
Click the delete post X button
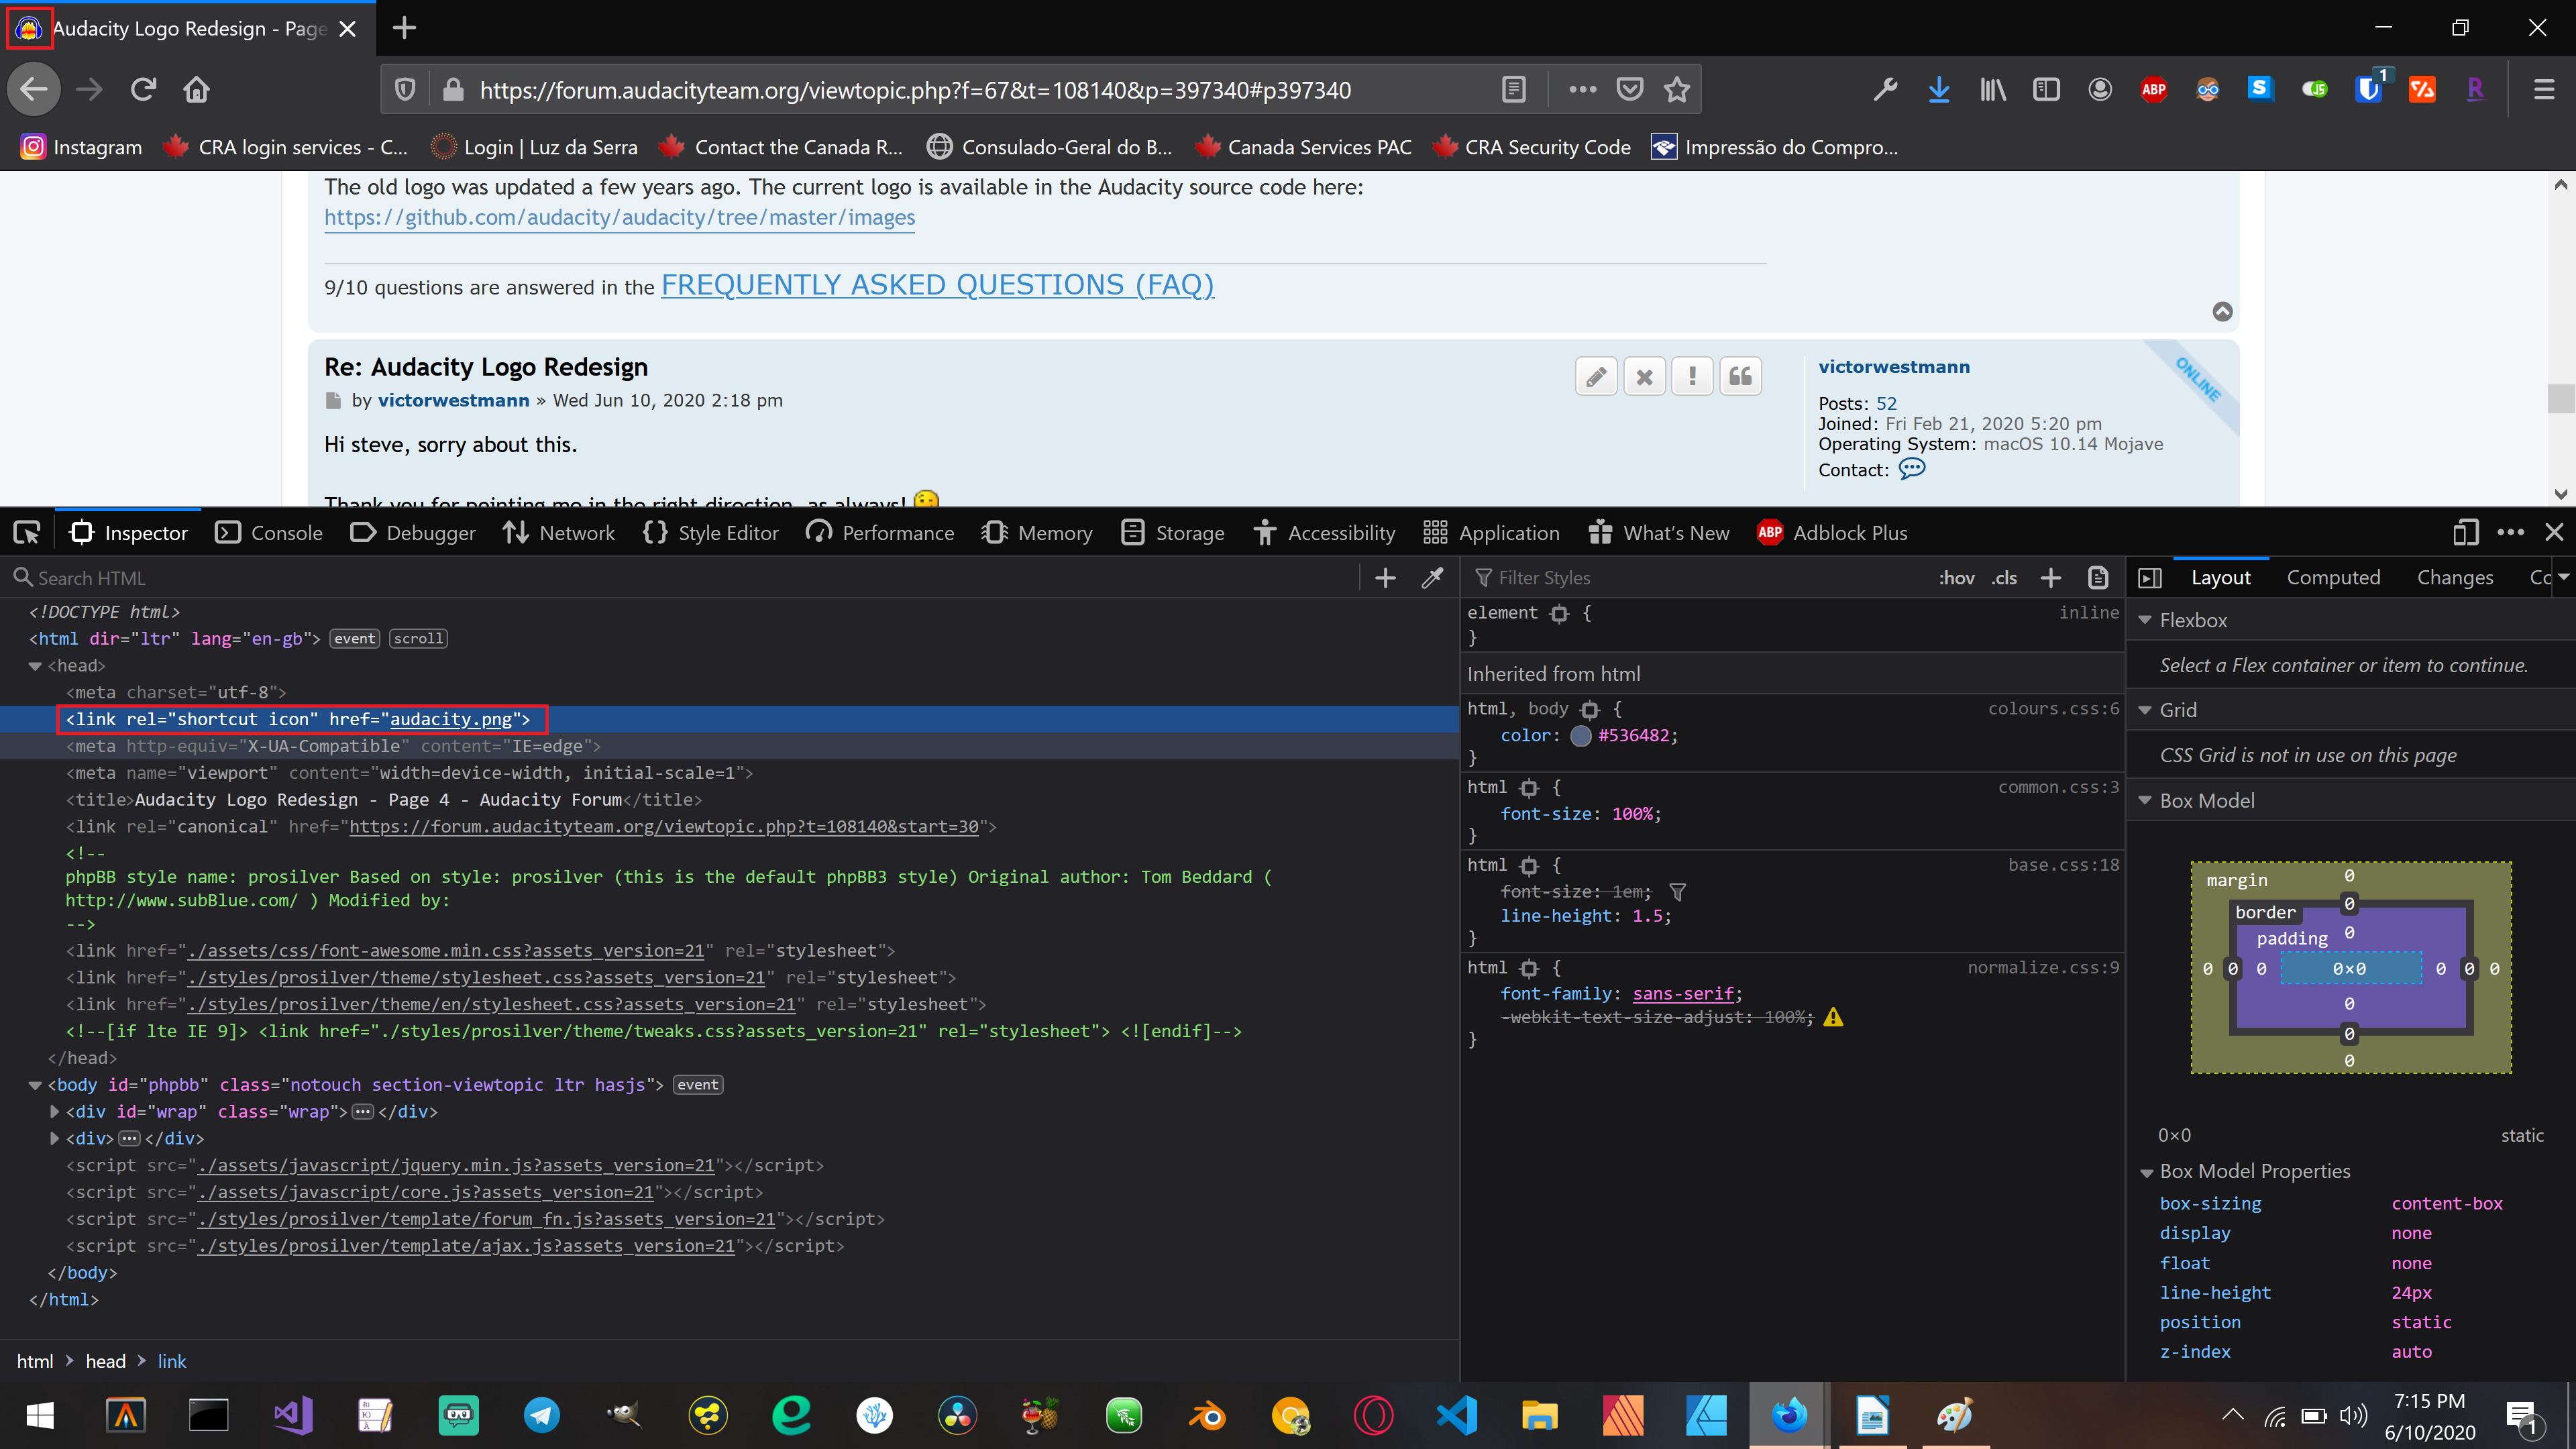point(1644,377)
